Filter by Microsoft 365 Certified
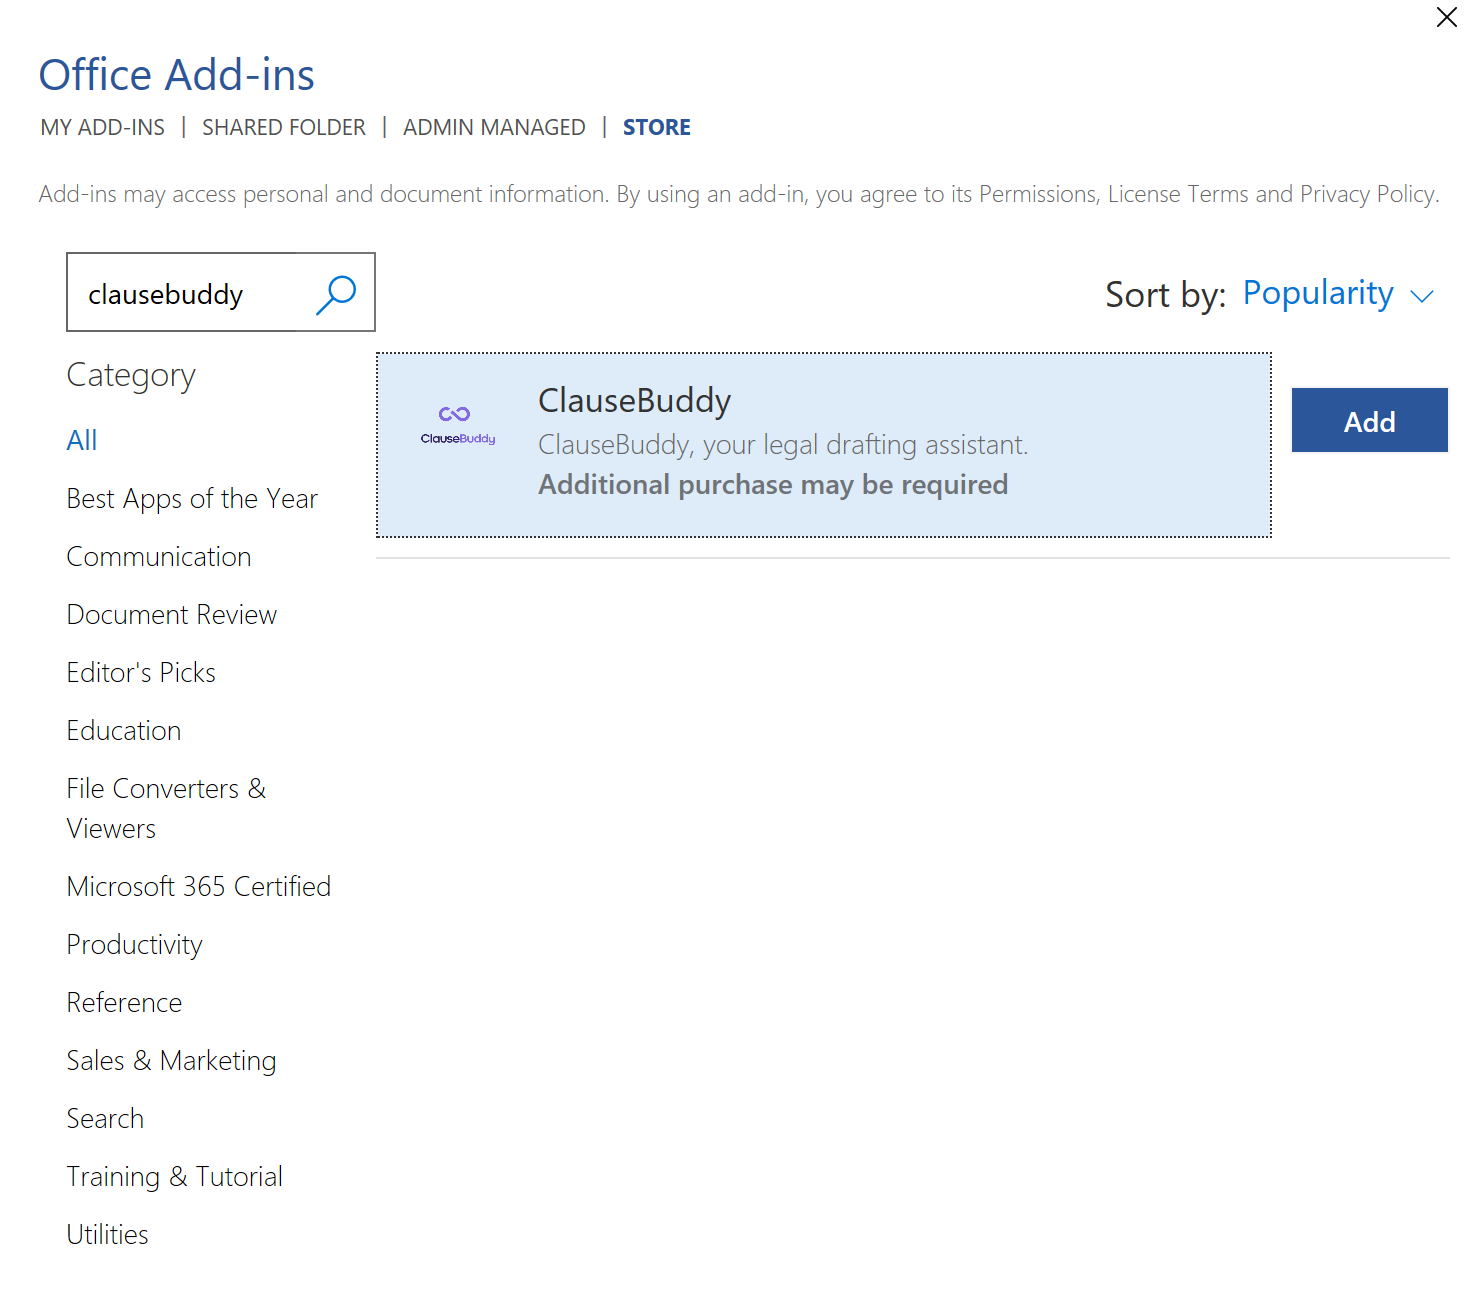This screenshot has height=1296, width=1472. point(198,887)
